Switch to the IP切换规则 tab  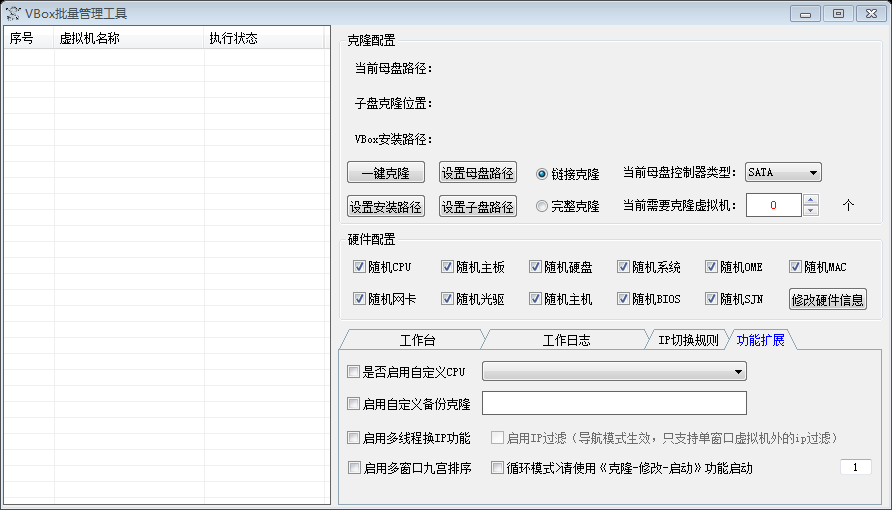688,340
